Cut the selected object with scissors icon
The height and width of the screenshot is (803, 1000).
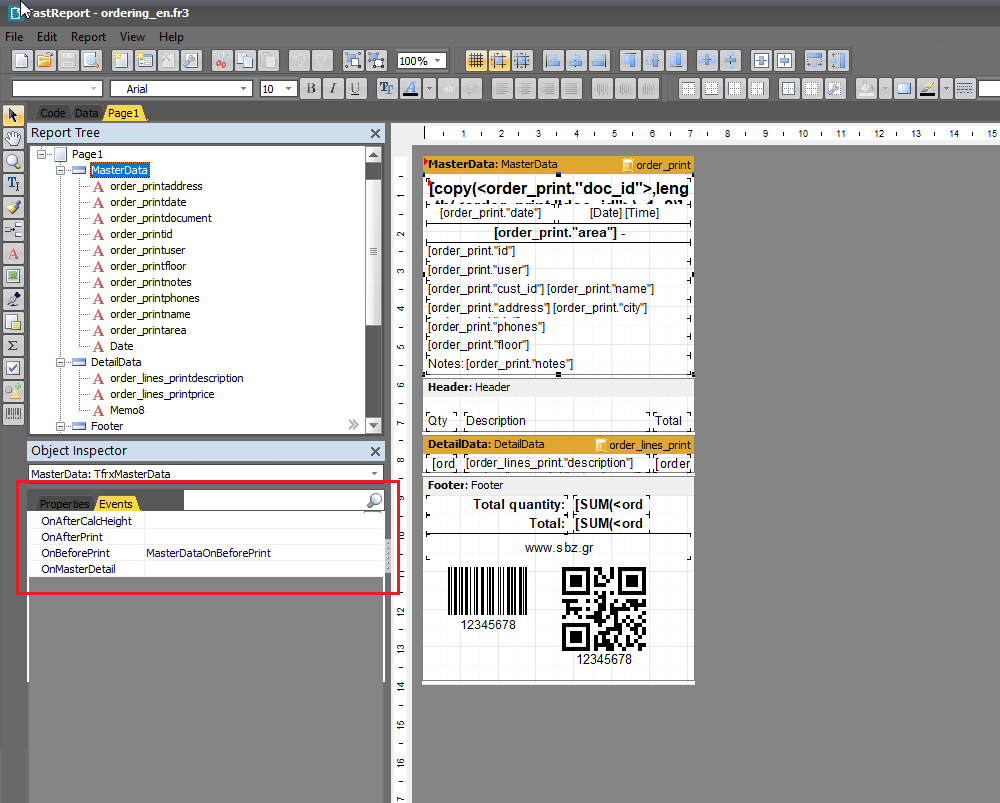(221, 61)
